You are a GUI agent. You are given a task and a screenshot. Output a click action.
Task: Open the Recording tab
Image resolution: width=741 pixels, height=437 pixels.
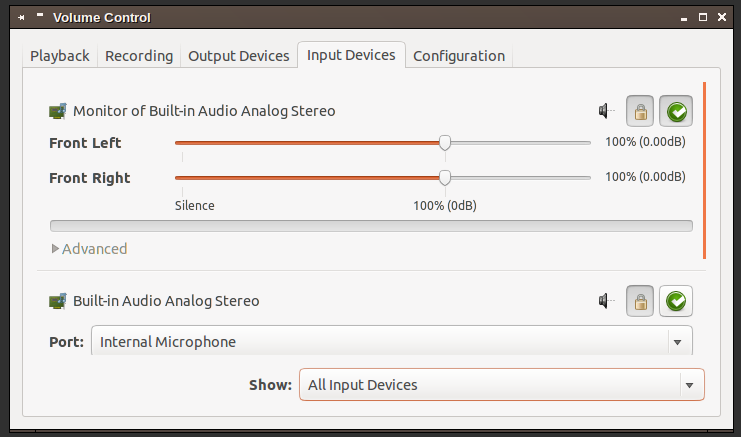point(139,56)
